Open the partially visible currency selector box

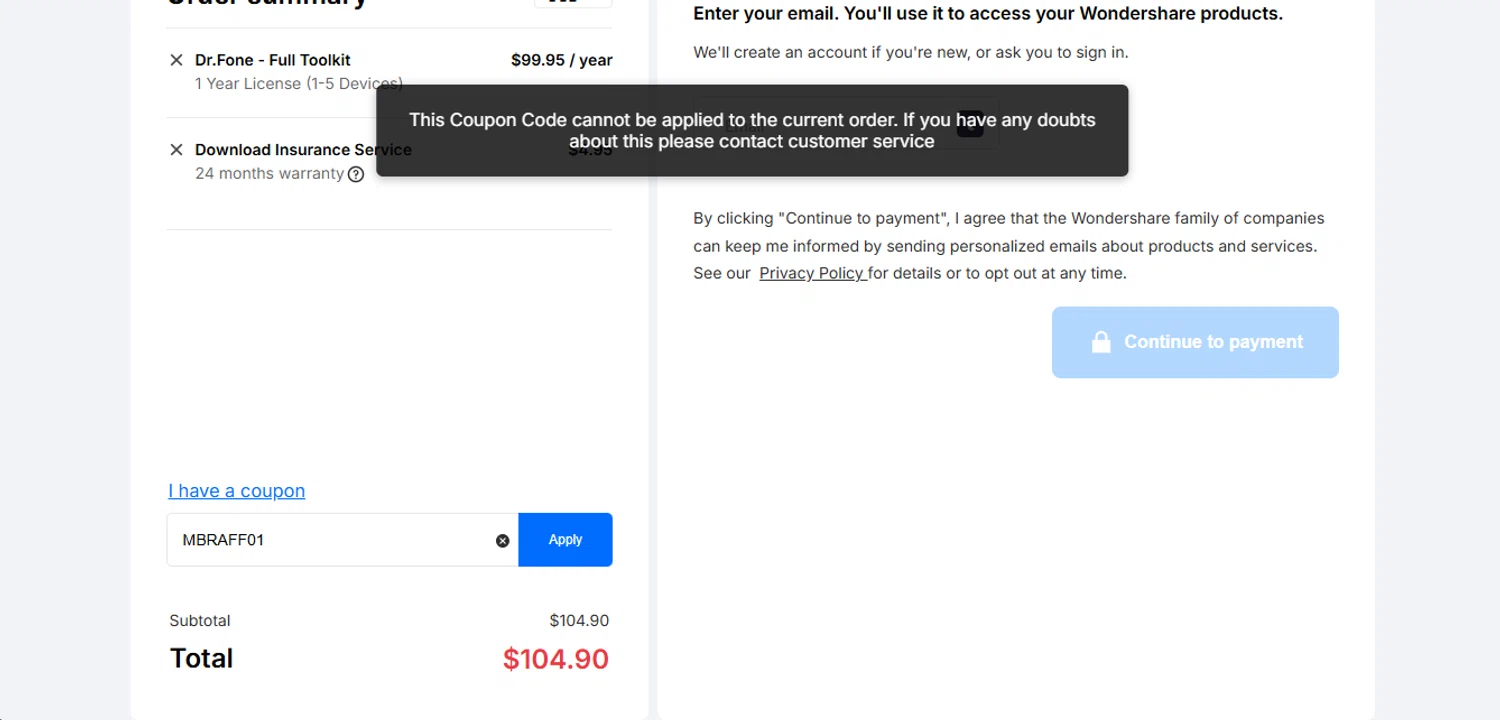tap(573, 3)
